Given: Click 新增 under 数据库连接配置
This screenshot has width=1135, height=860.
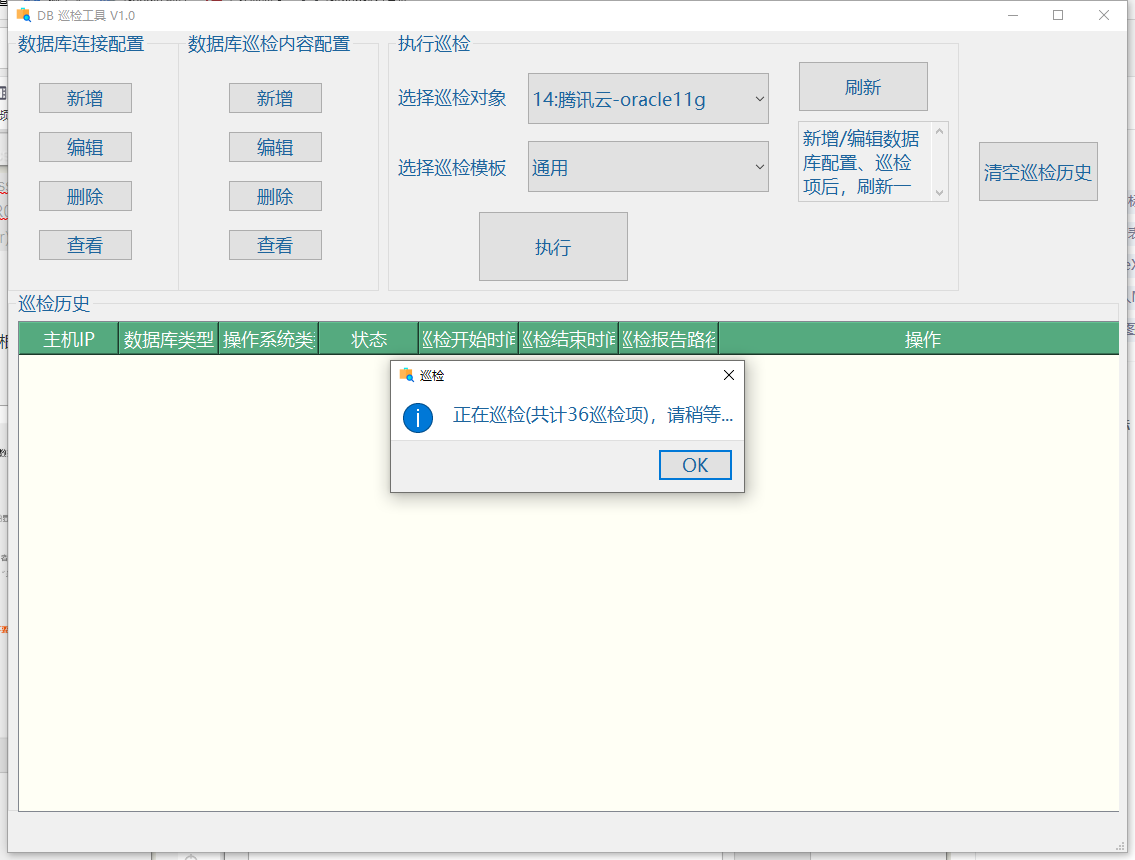Looking at the screenshot, I should (x=85, y=98).
